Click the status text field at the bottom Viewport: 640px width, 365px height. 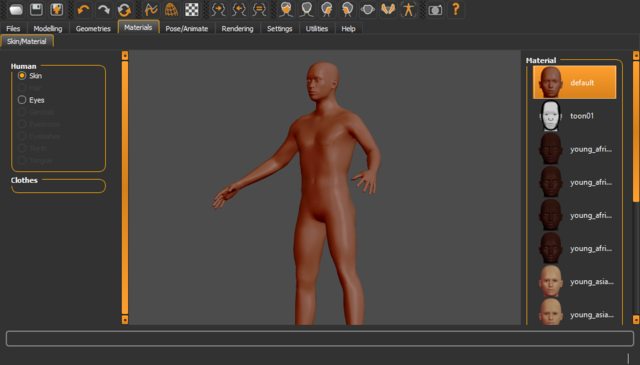pos(320,338)
